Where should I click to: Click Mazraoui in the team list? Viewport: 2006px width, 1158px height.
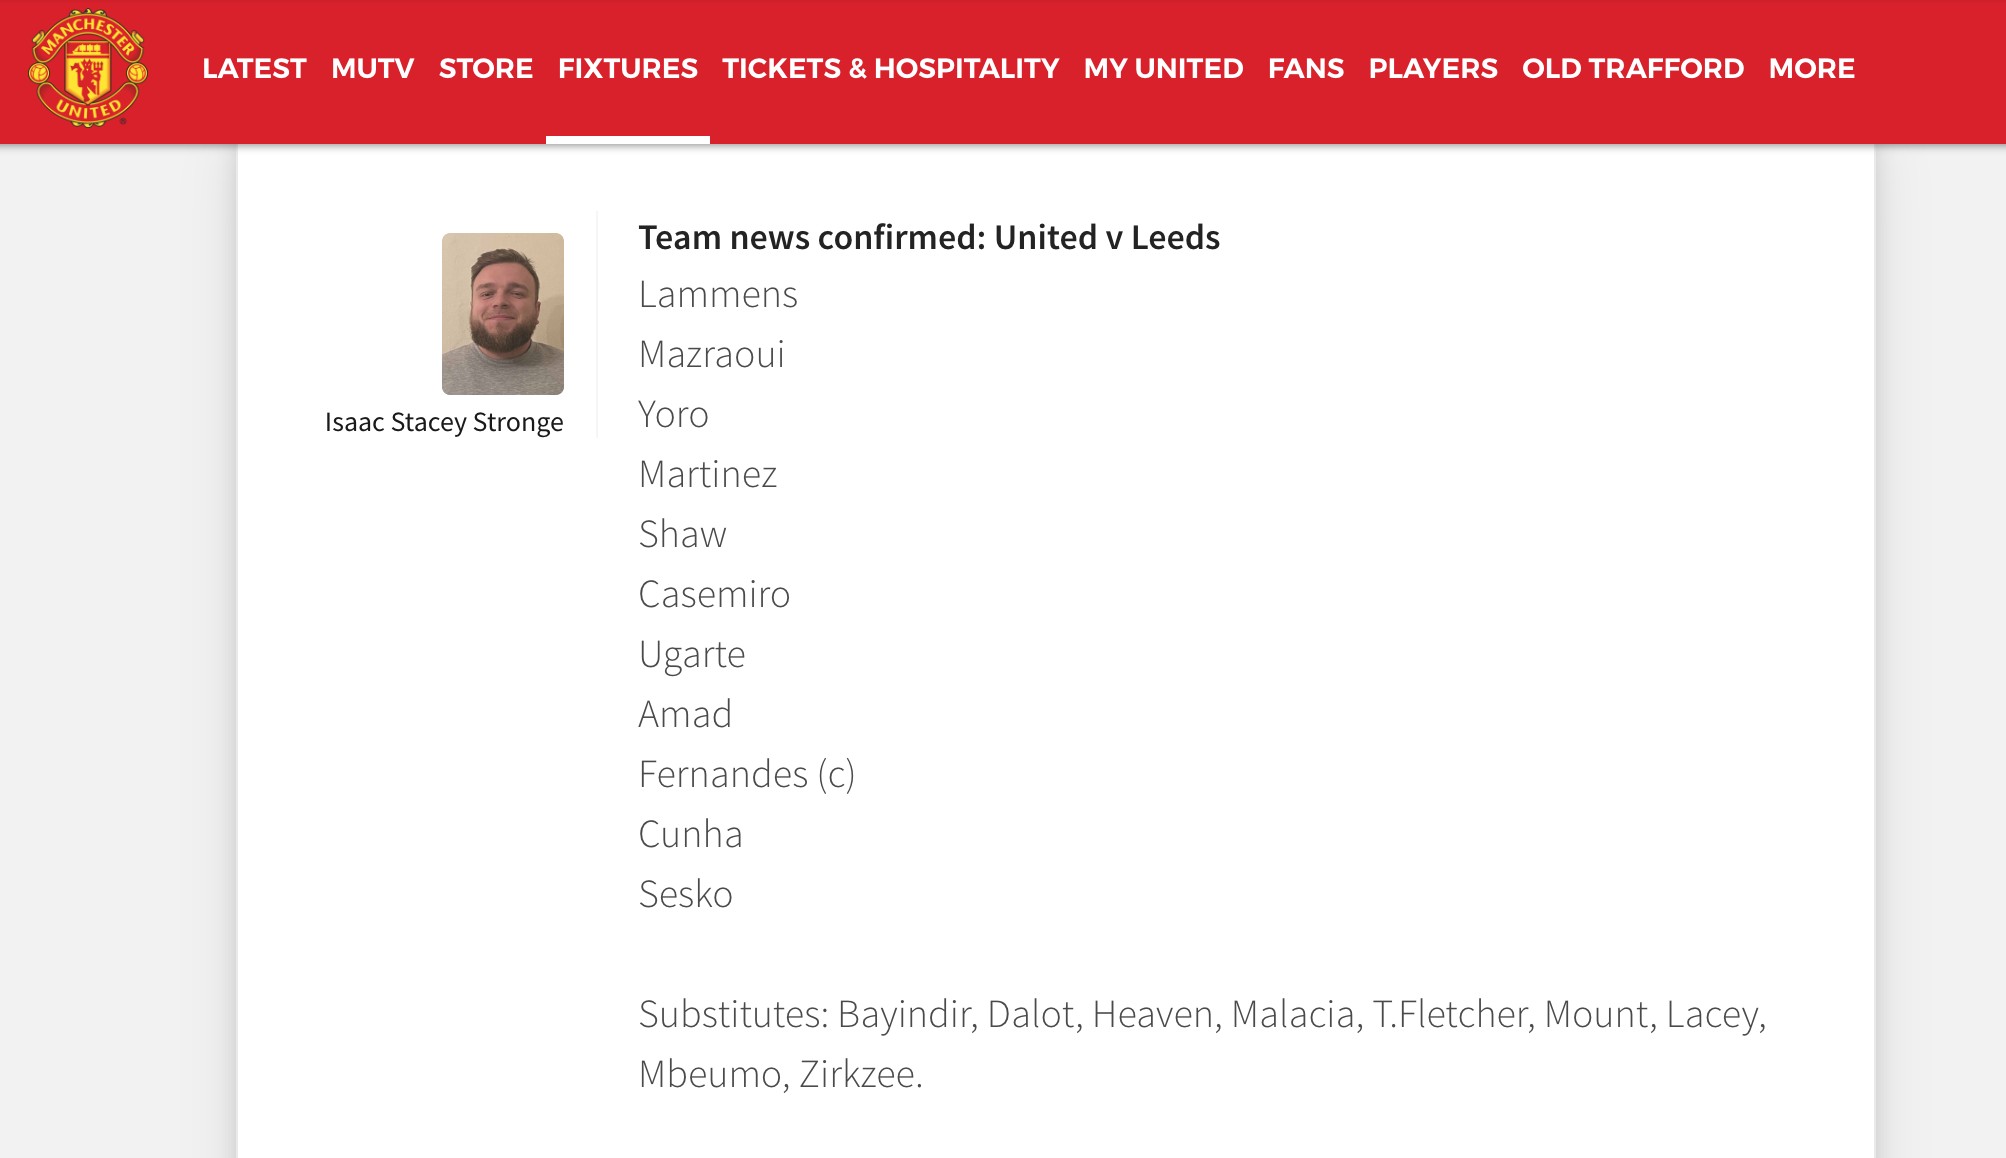(711, 355)
